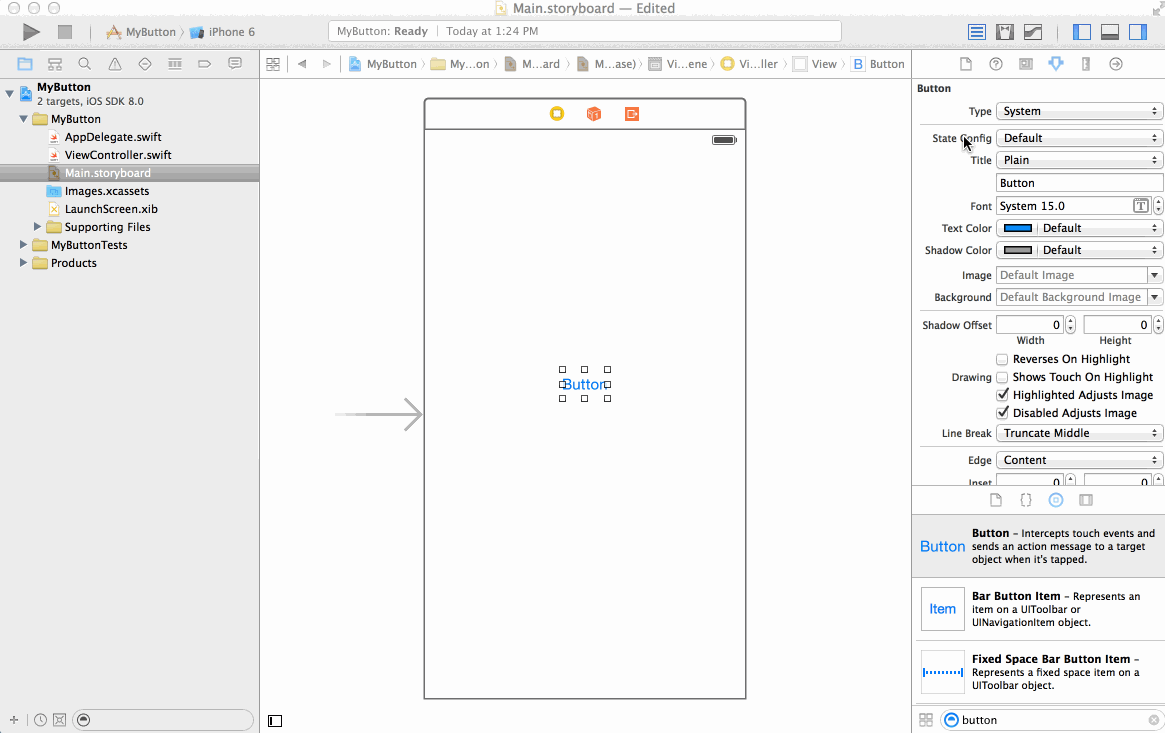1165x733 pixels.
Task: Switch to Assistant editor
Action: tap(1005, 32)
